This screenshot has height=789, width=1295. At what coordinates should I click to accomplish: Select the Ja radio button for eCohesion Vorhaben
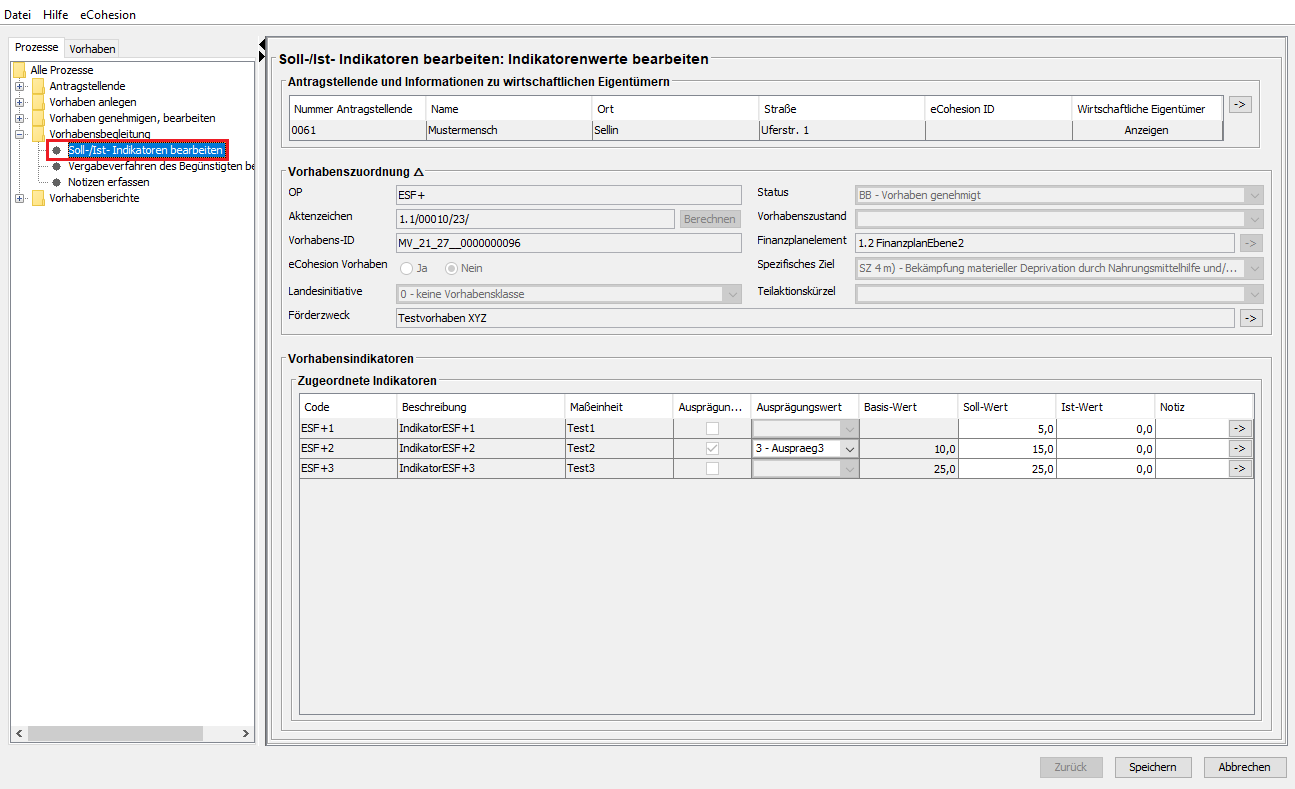pos(407,268)
